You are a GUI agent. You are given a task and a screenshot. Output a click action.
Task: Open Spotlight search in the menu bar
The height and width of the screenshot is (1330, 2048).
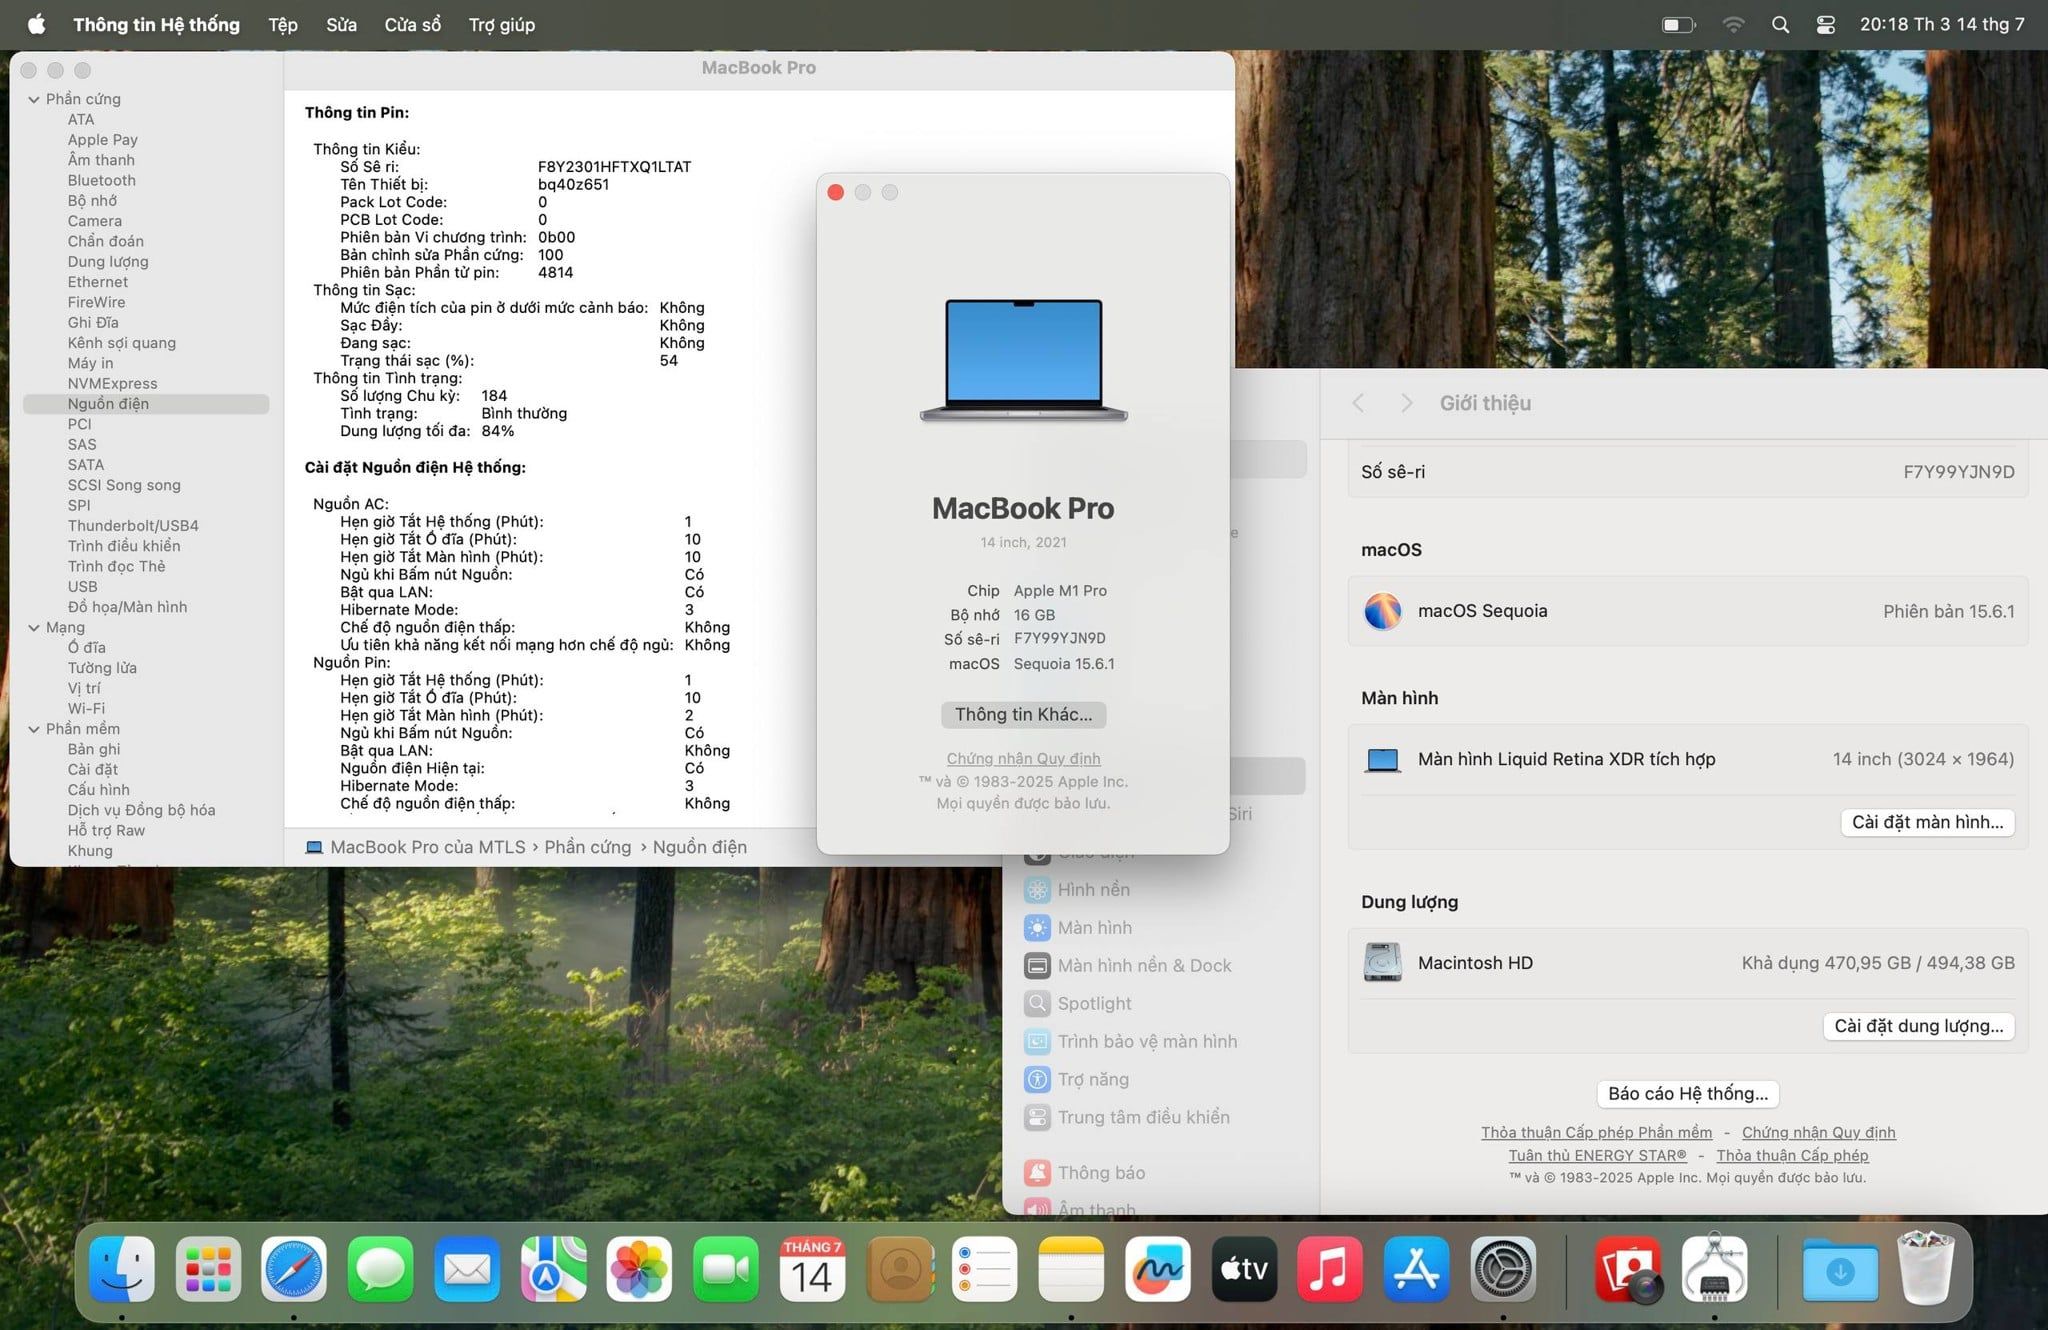tap(1780, 25)
